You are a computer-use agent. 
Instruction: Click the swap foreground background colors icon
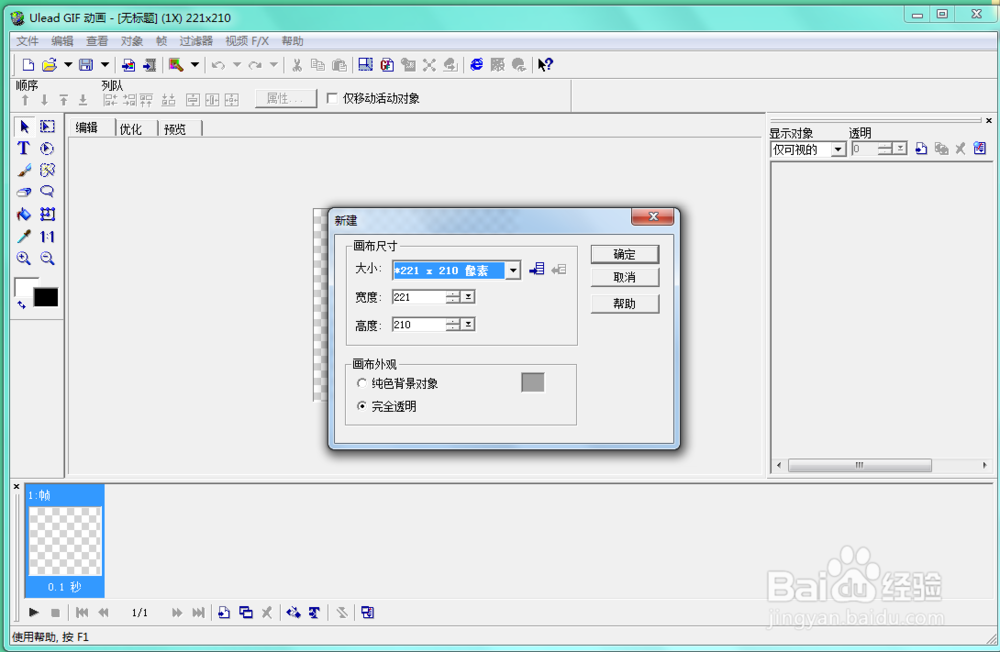21,305
